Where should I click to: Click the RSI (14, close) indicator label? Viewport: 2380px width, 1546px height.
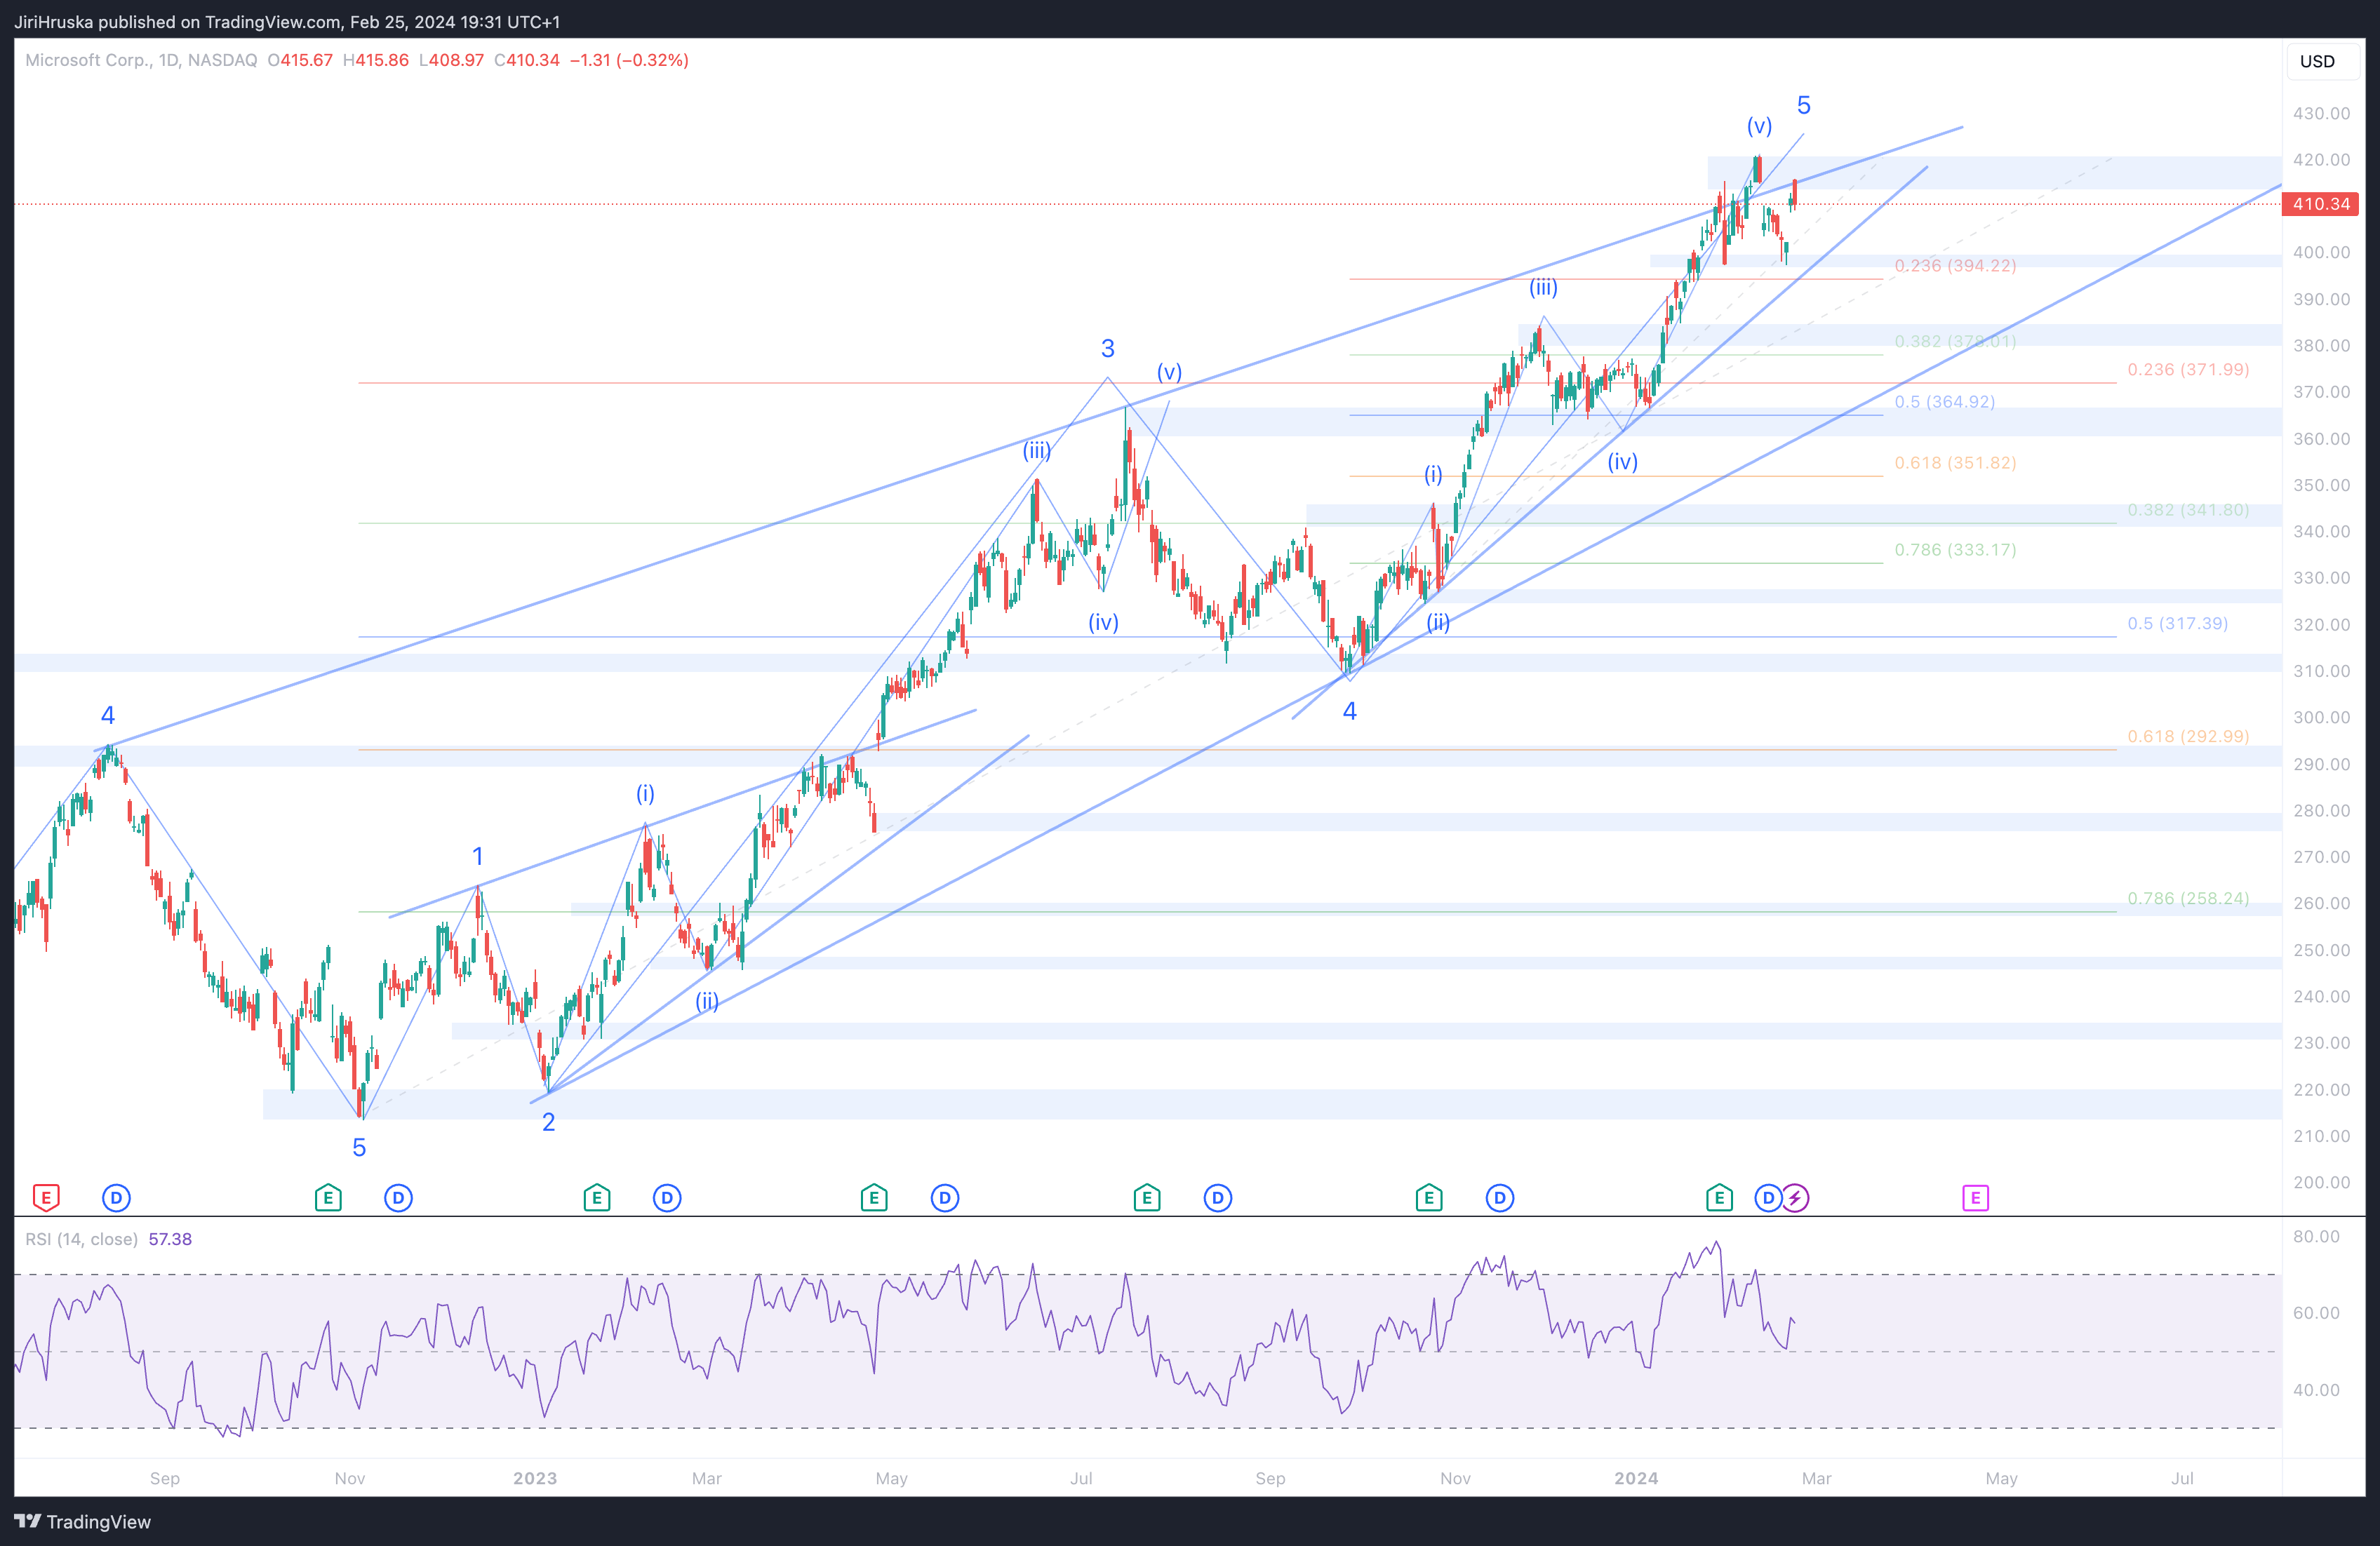pos(81,1239)
